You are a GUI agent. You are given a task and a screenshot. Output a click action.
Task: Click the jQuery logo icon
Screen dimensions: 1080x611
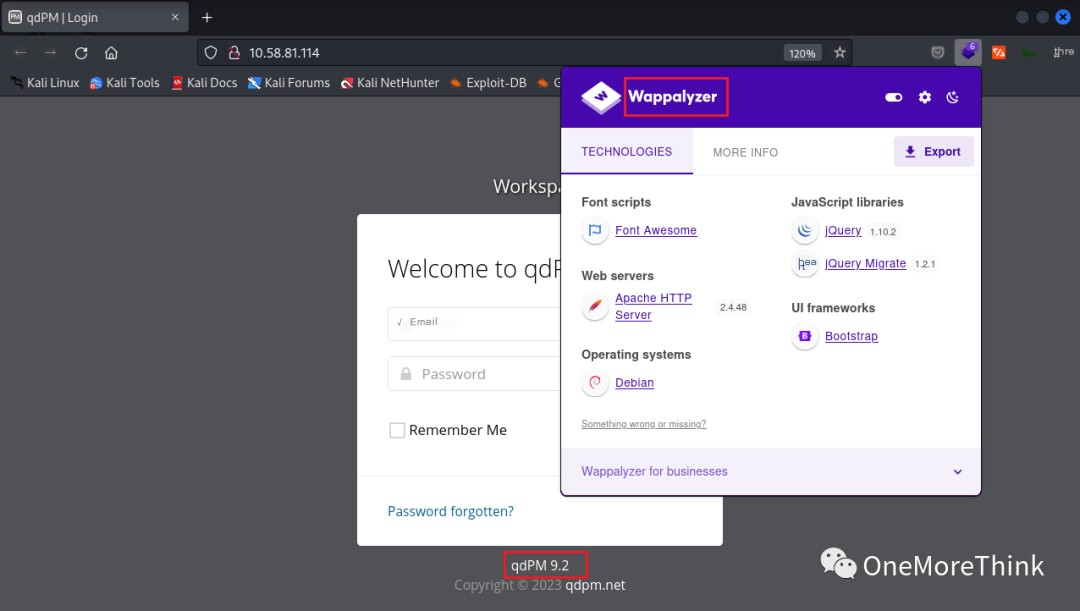pyautogui.click(x=804, y=231)
